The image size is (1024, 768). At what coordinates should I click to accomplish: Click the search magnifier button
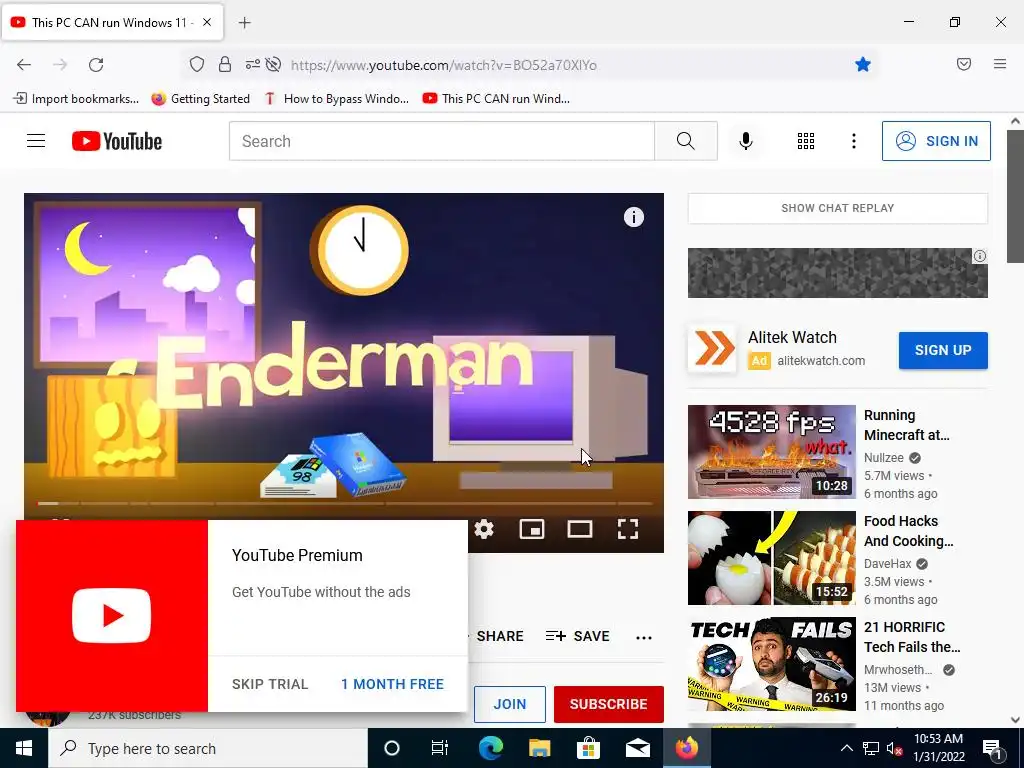686,141
